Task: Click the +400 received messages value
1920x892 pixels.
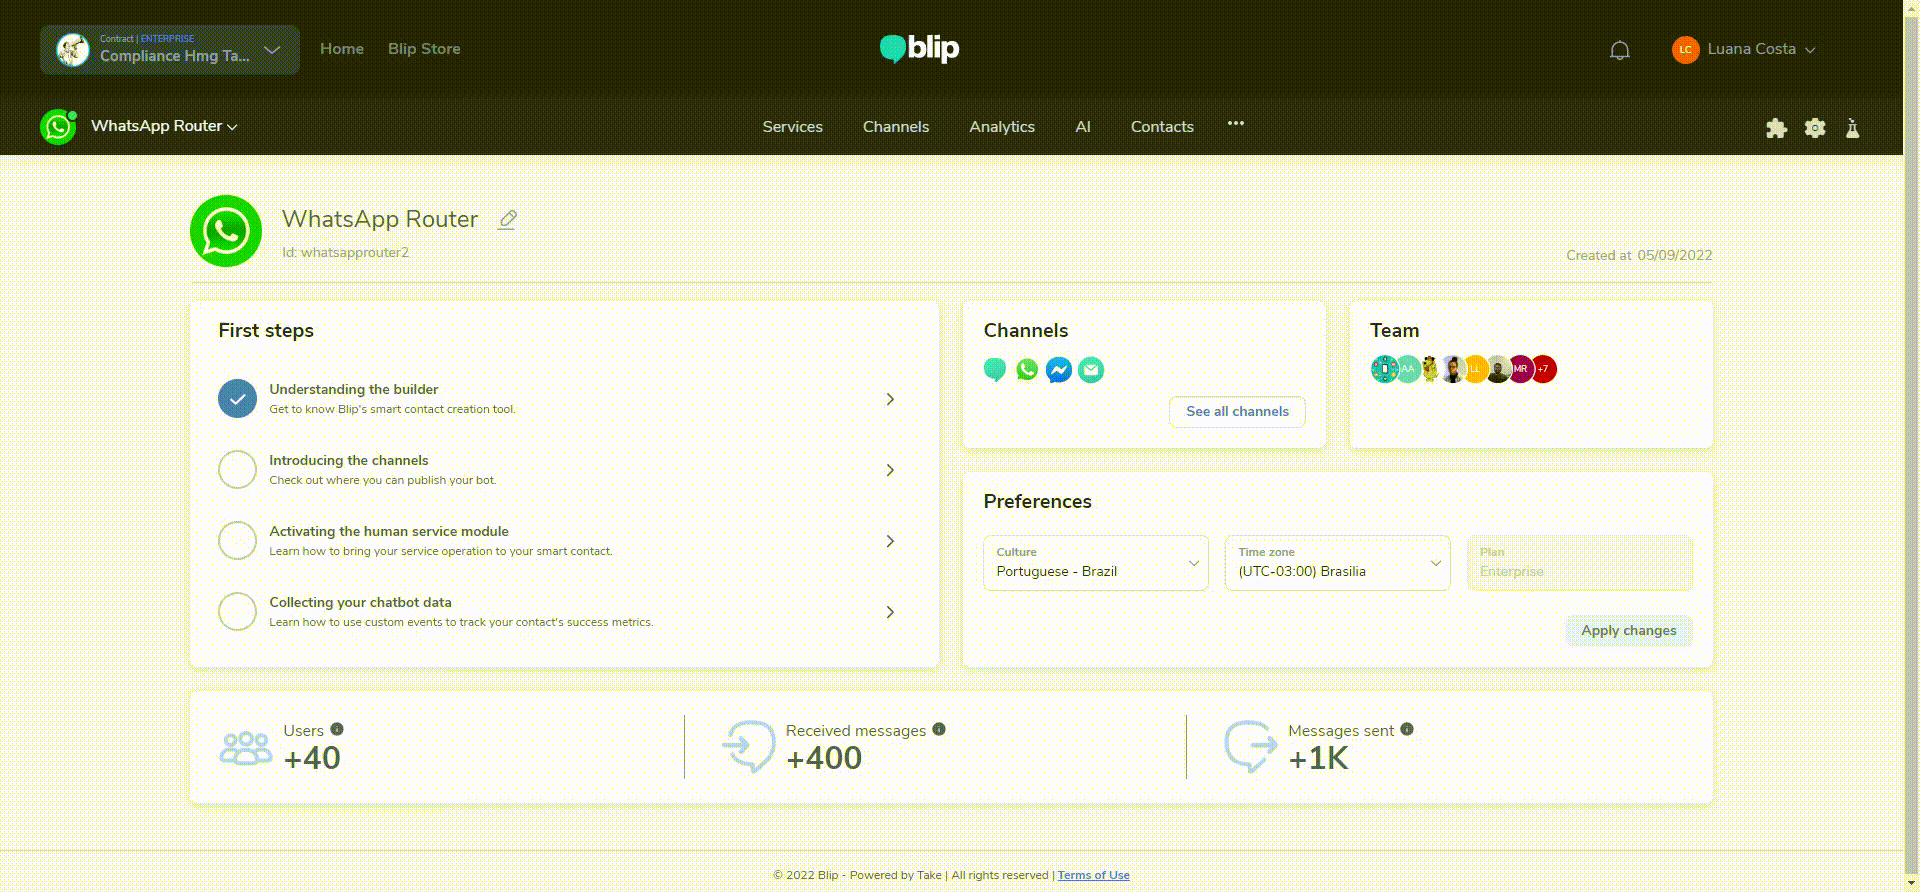Action: [824, 758]
